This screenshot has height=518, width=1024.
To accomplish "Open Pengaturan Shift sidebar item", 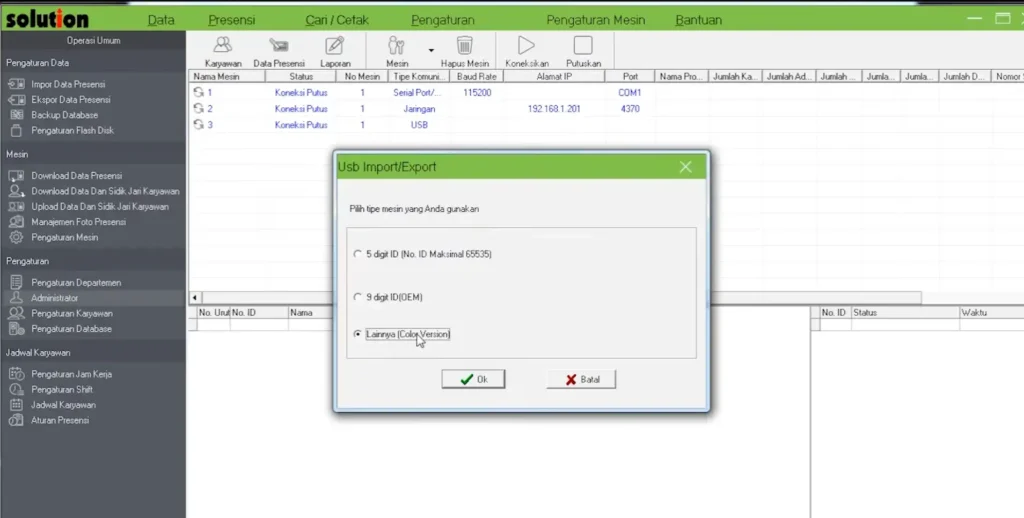I will [x=62, y=389].
